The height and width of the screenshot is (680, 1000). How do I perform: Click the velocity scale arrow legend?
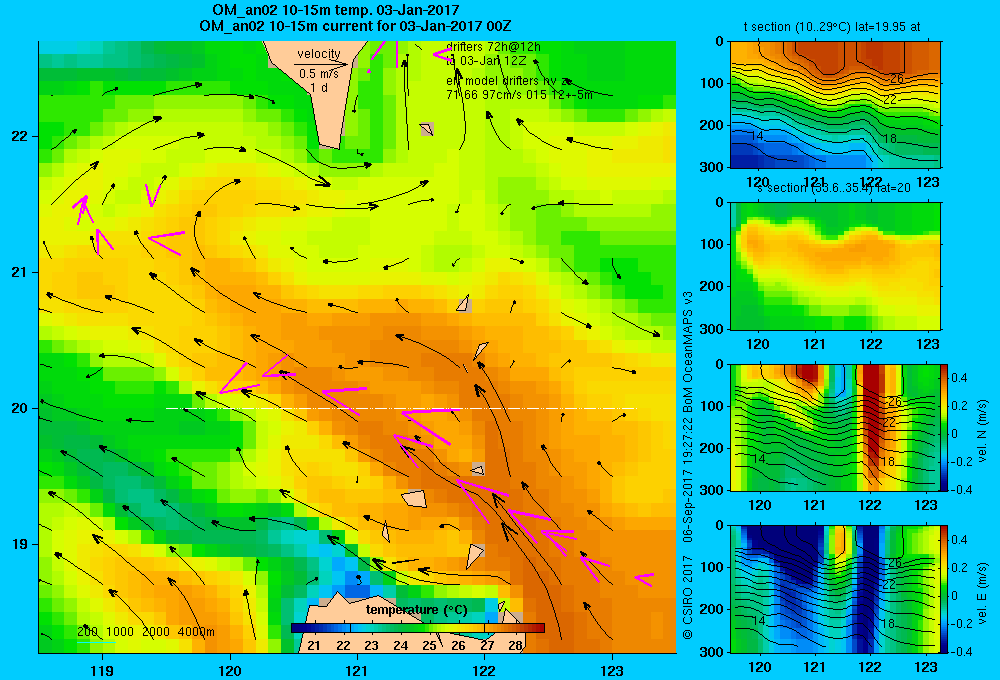coord(322,64)
